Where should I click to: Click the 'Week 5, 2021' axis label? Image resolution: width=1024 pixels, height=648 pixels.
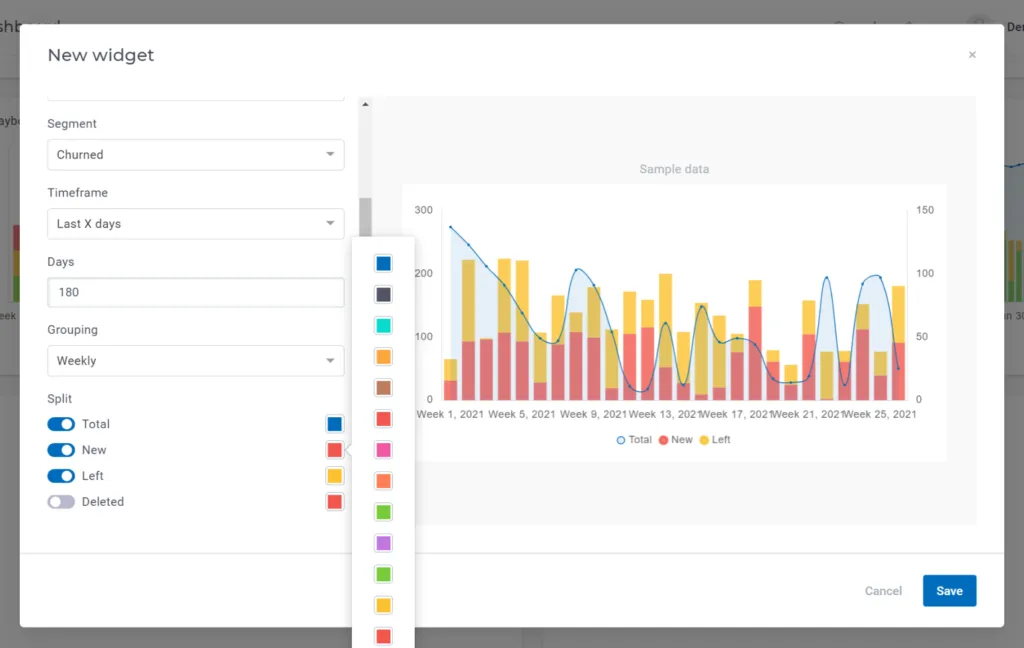522,414
